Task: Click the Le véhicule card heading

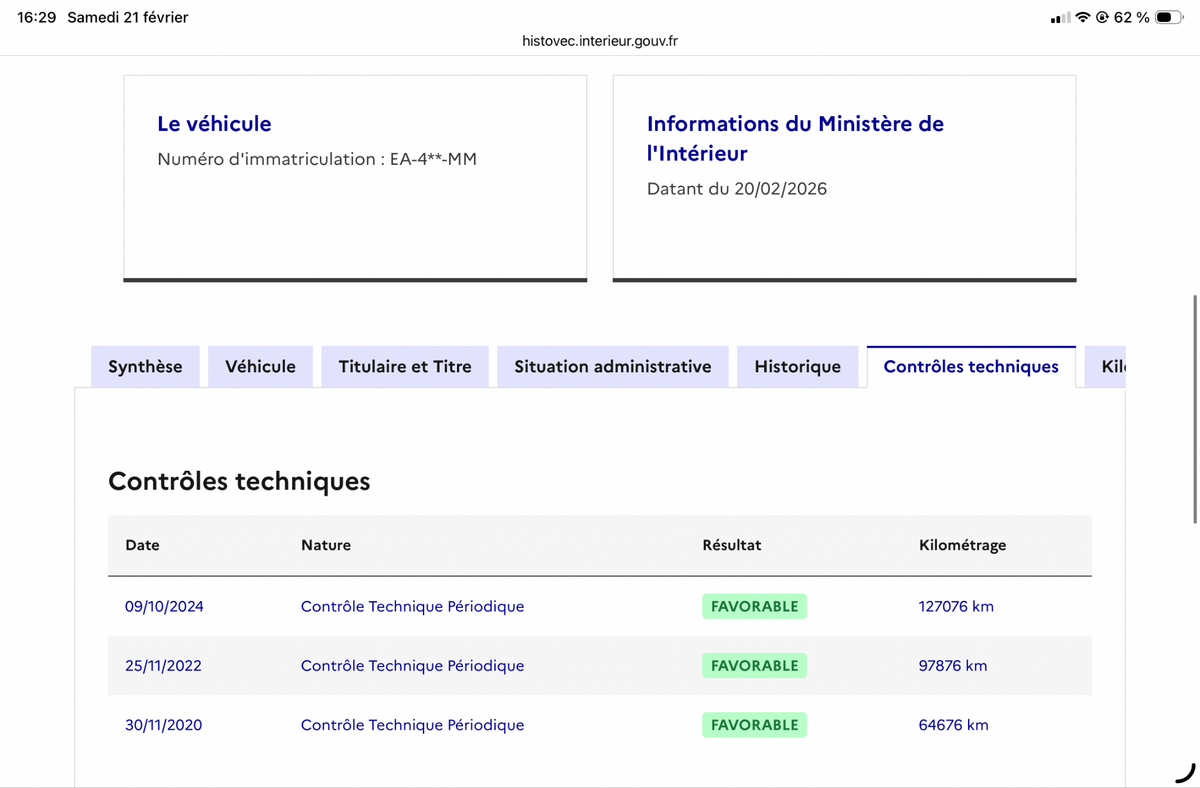Action: 214,124
